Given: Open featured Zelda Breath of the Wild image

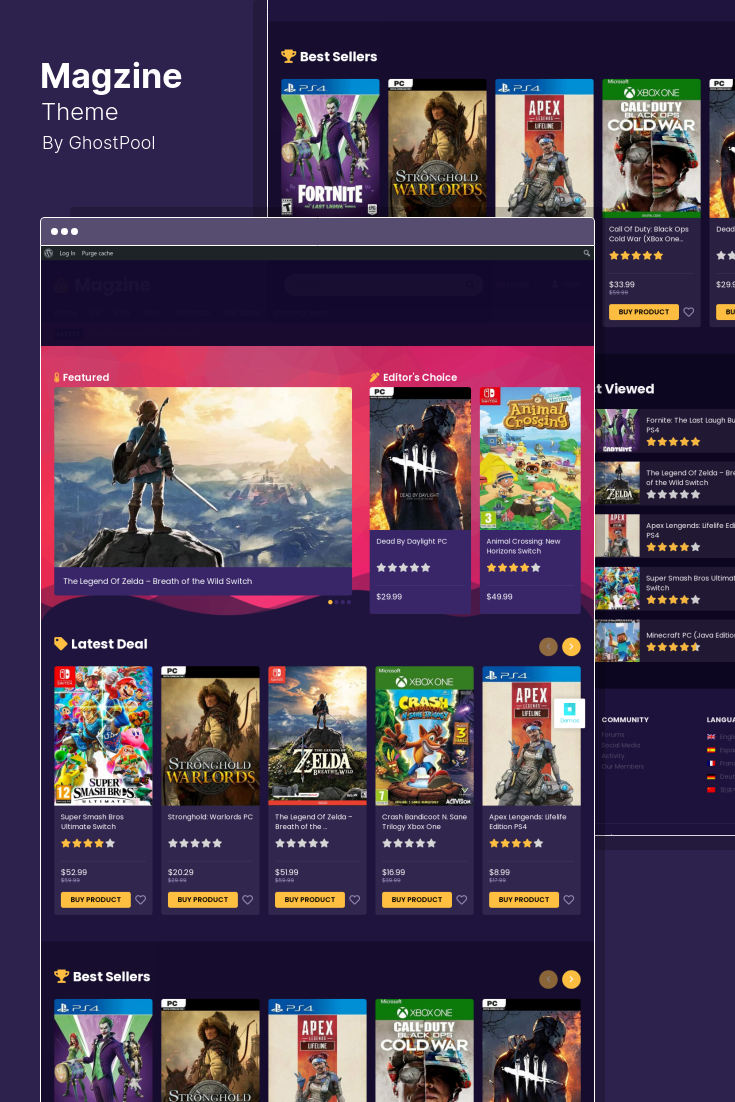Looking at the screenshot, I should pyautogui.click(x=203, y=477).
